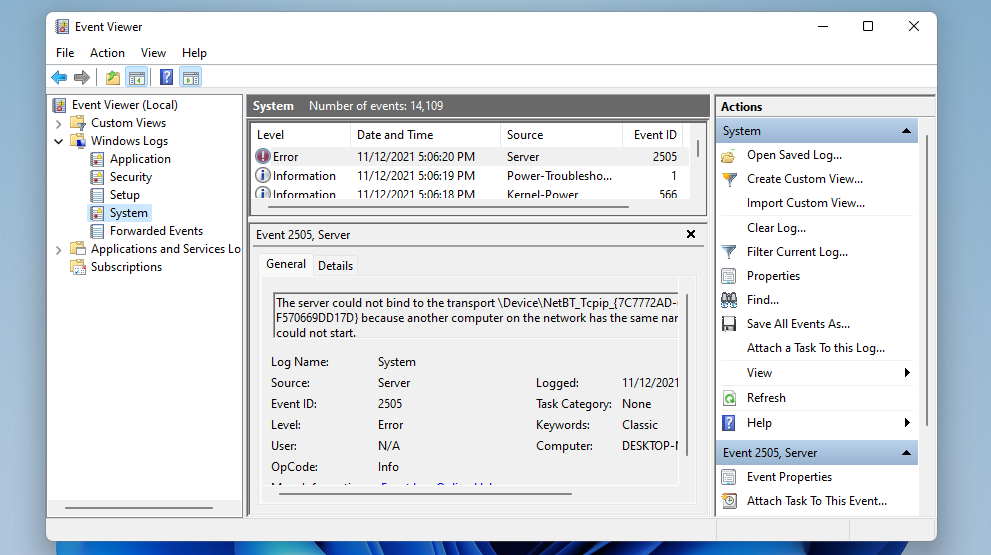Open the Help menu in menu bar
The image size is (991, 555).
(195, 53)
